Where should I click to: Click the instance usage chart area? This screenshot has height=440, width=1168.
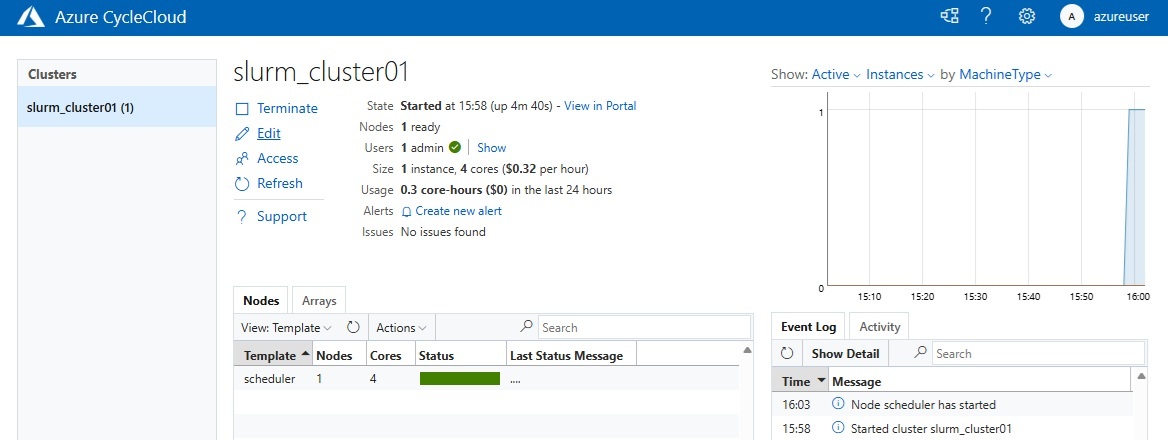988,189
